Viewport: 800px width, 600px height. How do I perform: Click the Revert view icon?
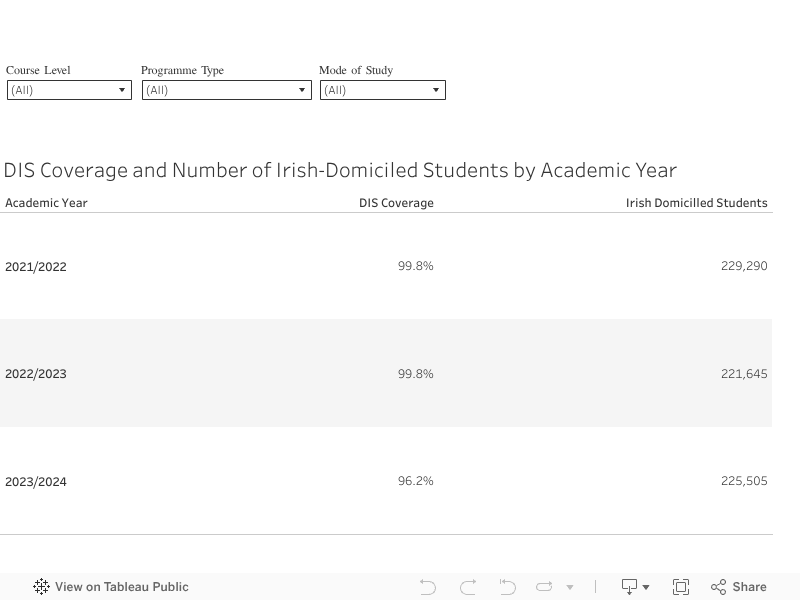tap(507, 587)
